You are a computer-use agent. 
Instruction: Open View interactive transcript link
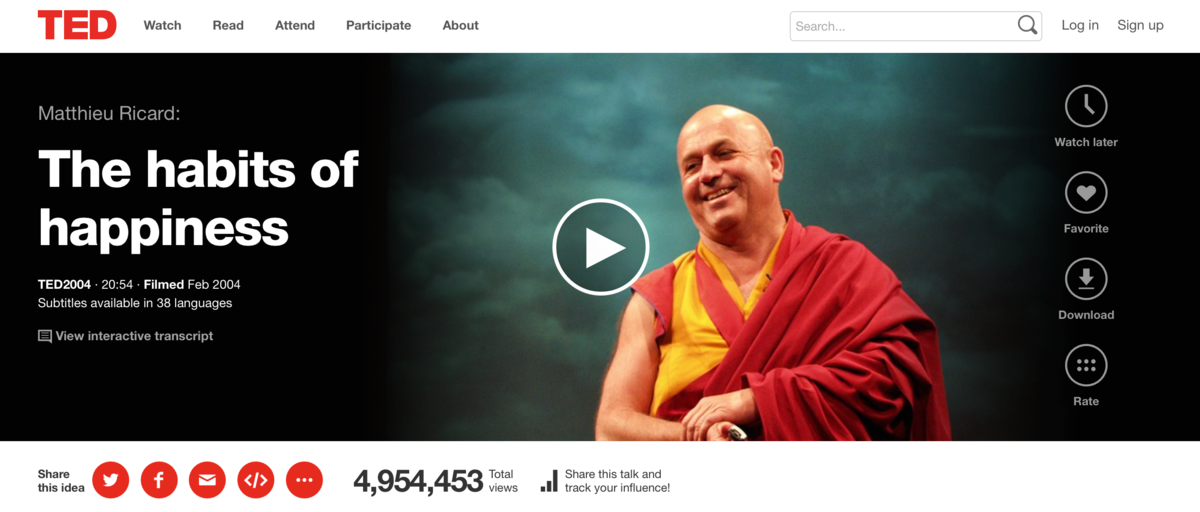[x=126, y=336]
